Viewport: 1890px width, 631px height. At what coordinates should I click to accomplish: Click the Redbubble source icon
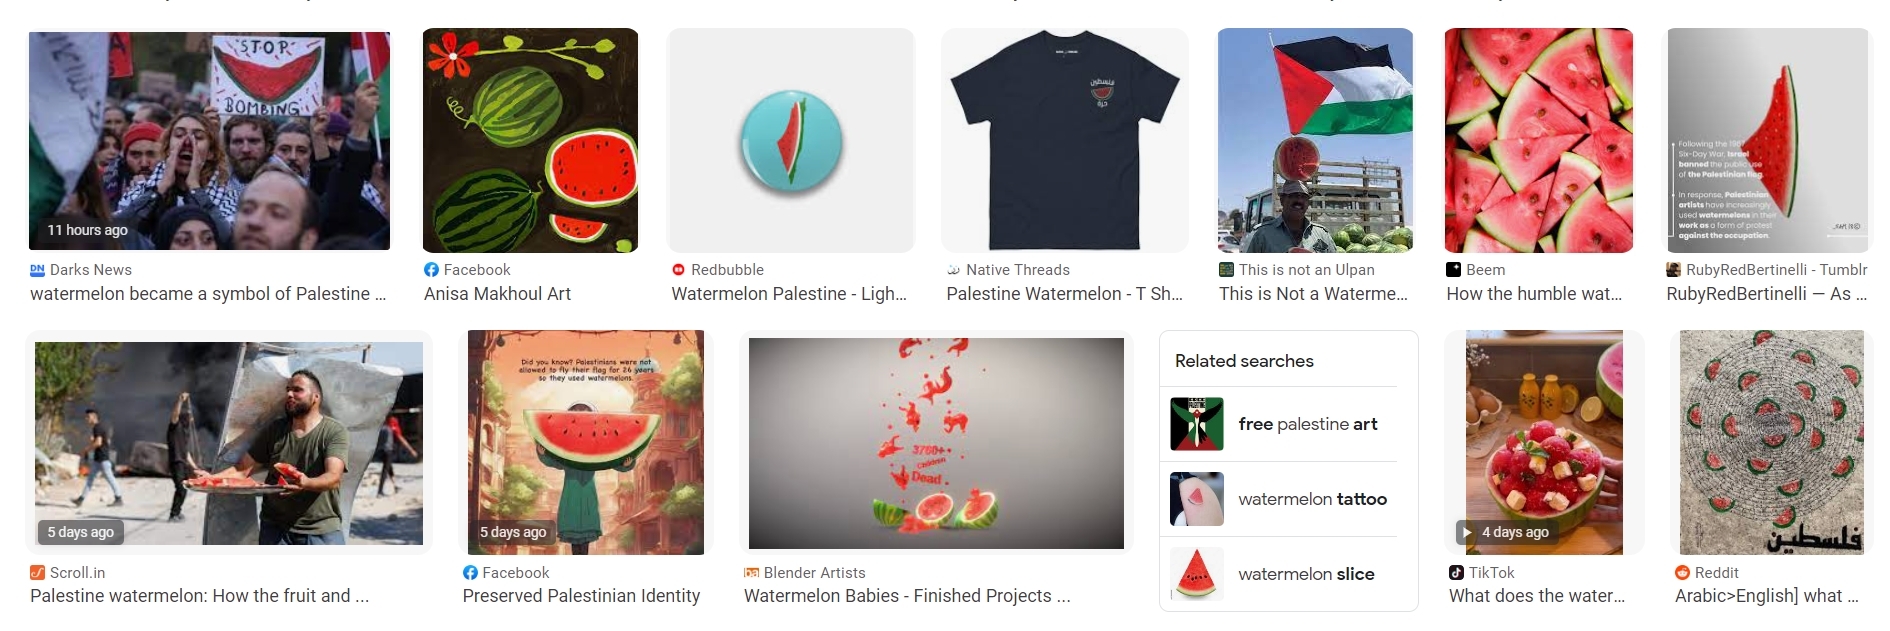click(x=678, y=270)
